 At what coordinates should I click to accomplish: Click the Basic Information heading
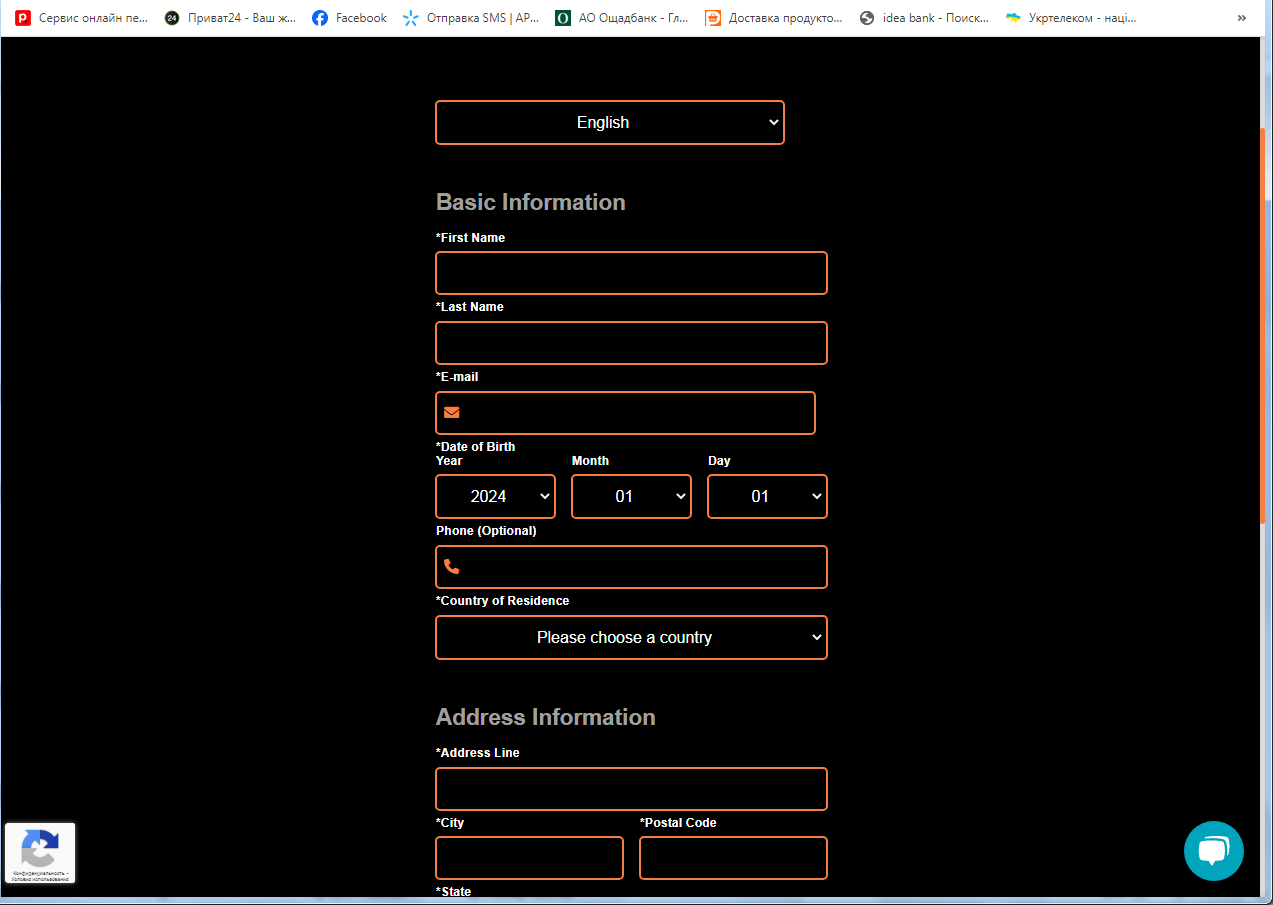click(x=531, y=202)
